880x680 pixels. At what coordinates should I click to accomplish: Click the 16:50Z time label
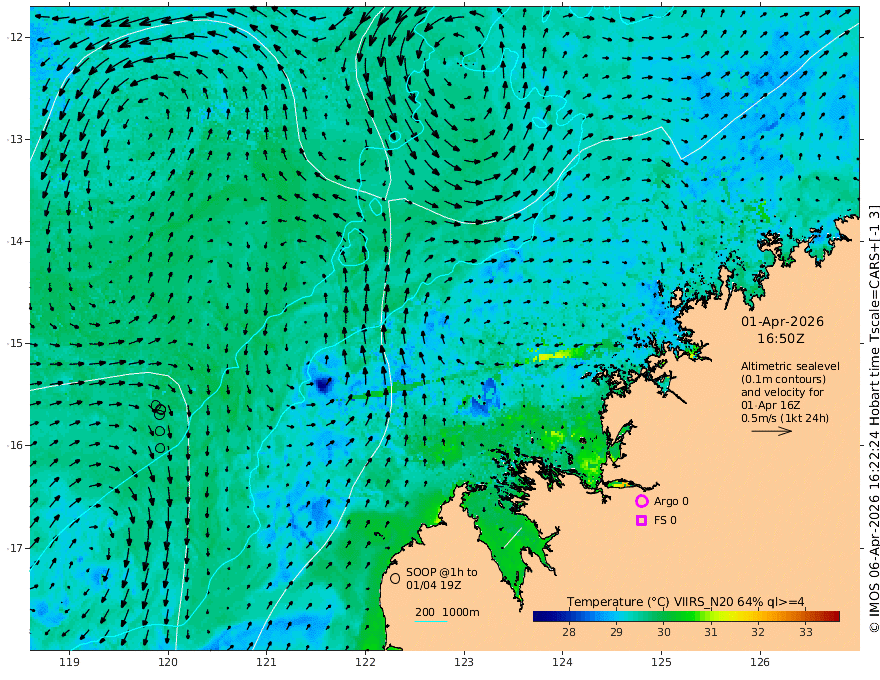point(781,339)
